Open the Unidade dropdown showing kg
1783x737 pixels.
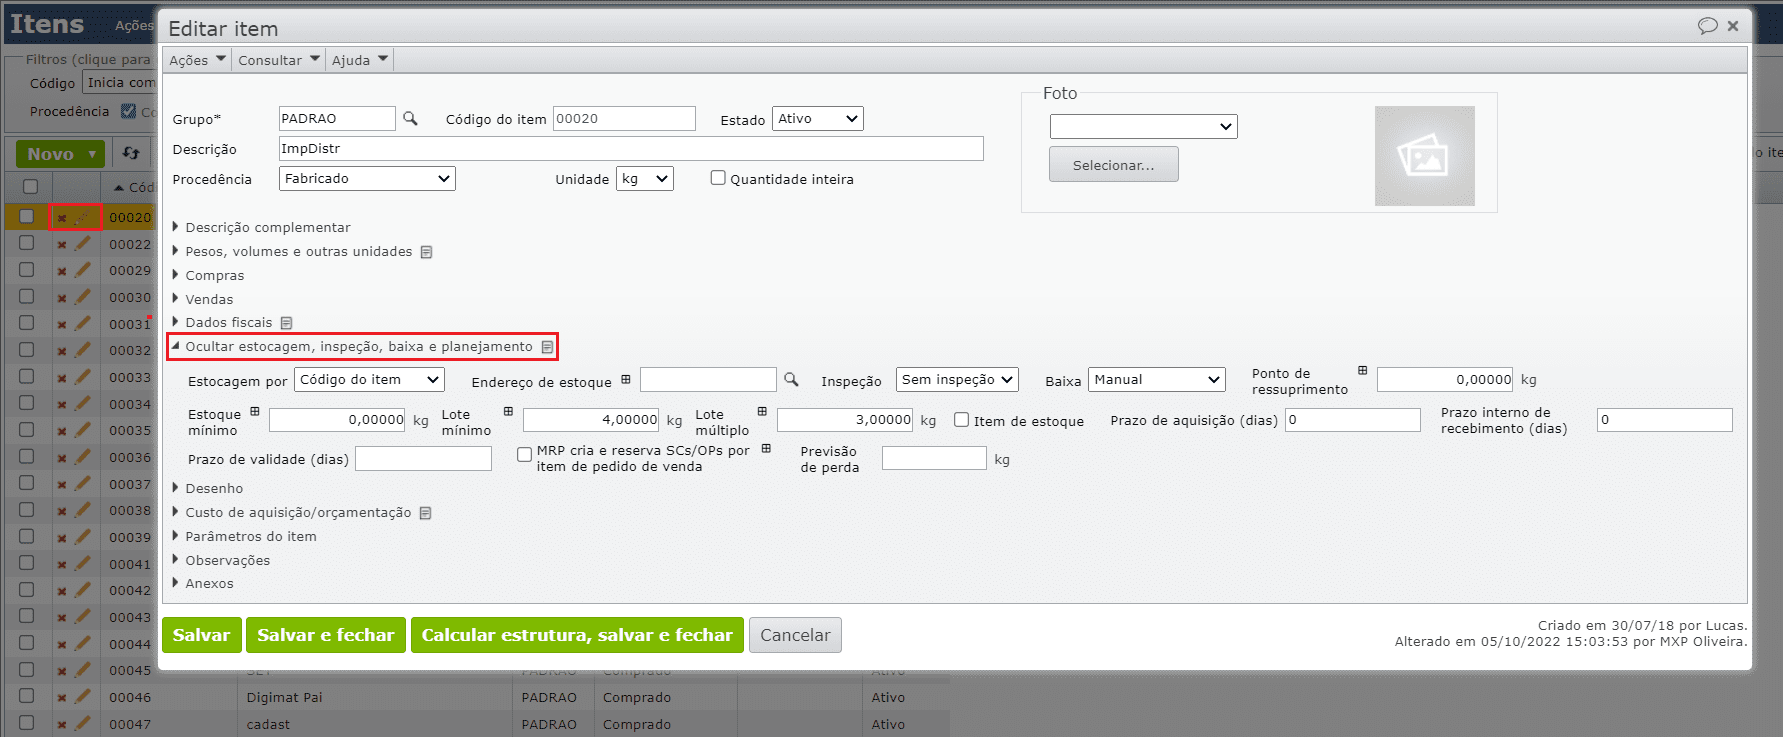(645, 178)
